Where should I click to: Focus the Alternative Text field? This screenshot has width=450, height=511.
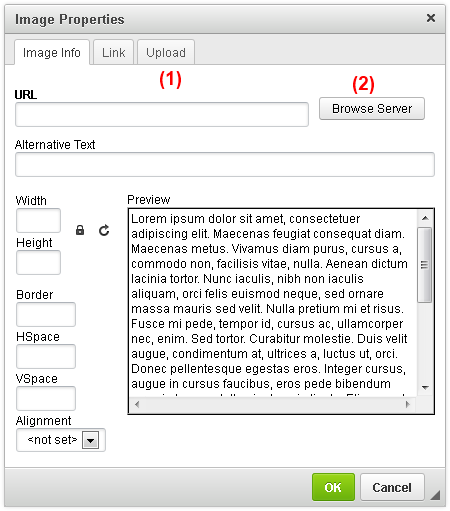[x=225, y=165]
